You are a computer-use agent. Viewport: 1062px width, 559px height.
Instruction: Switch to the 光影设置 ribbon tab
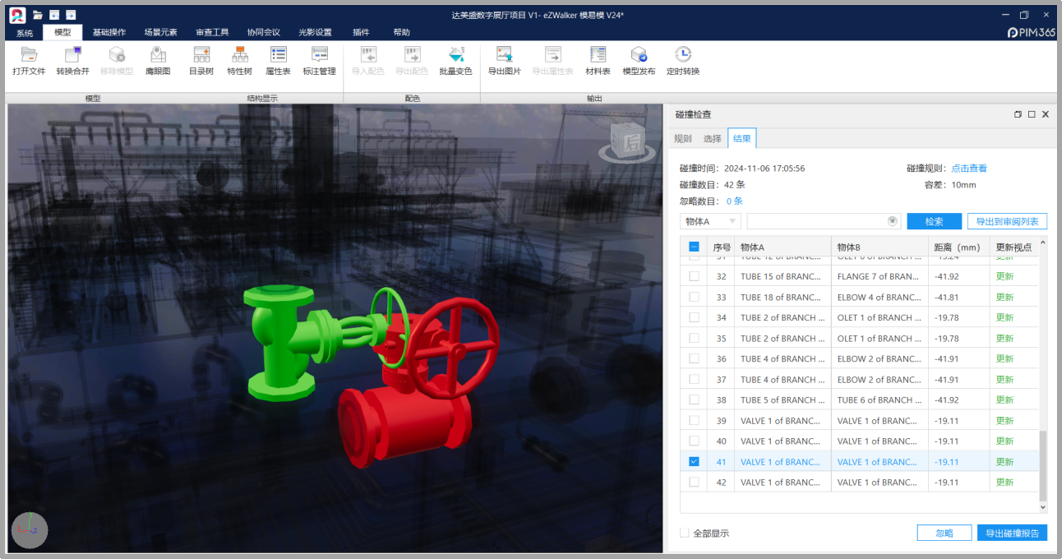coord(315,33)
